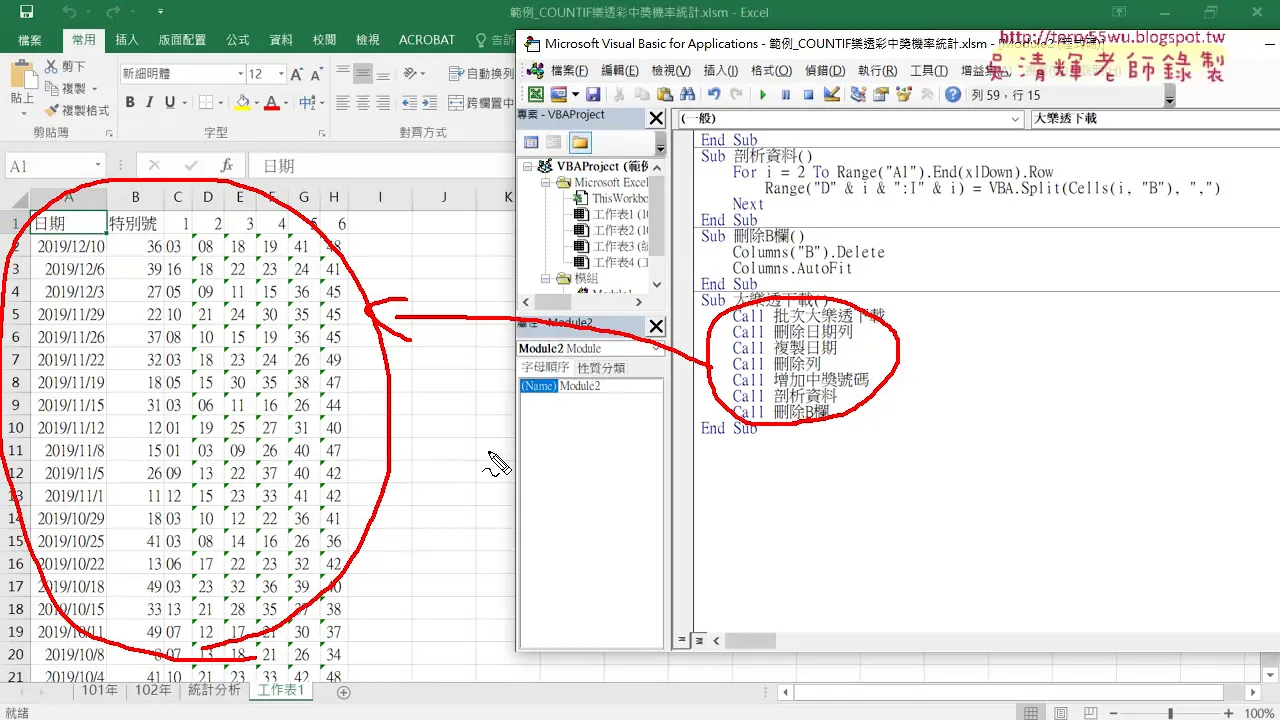Collapse the Microsoft Excel objects folder

pos(546,183)
